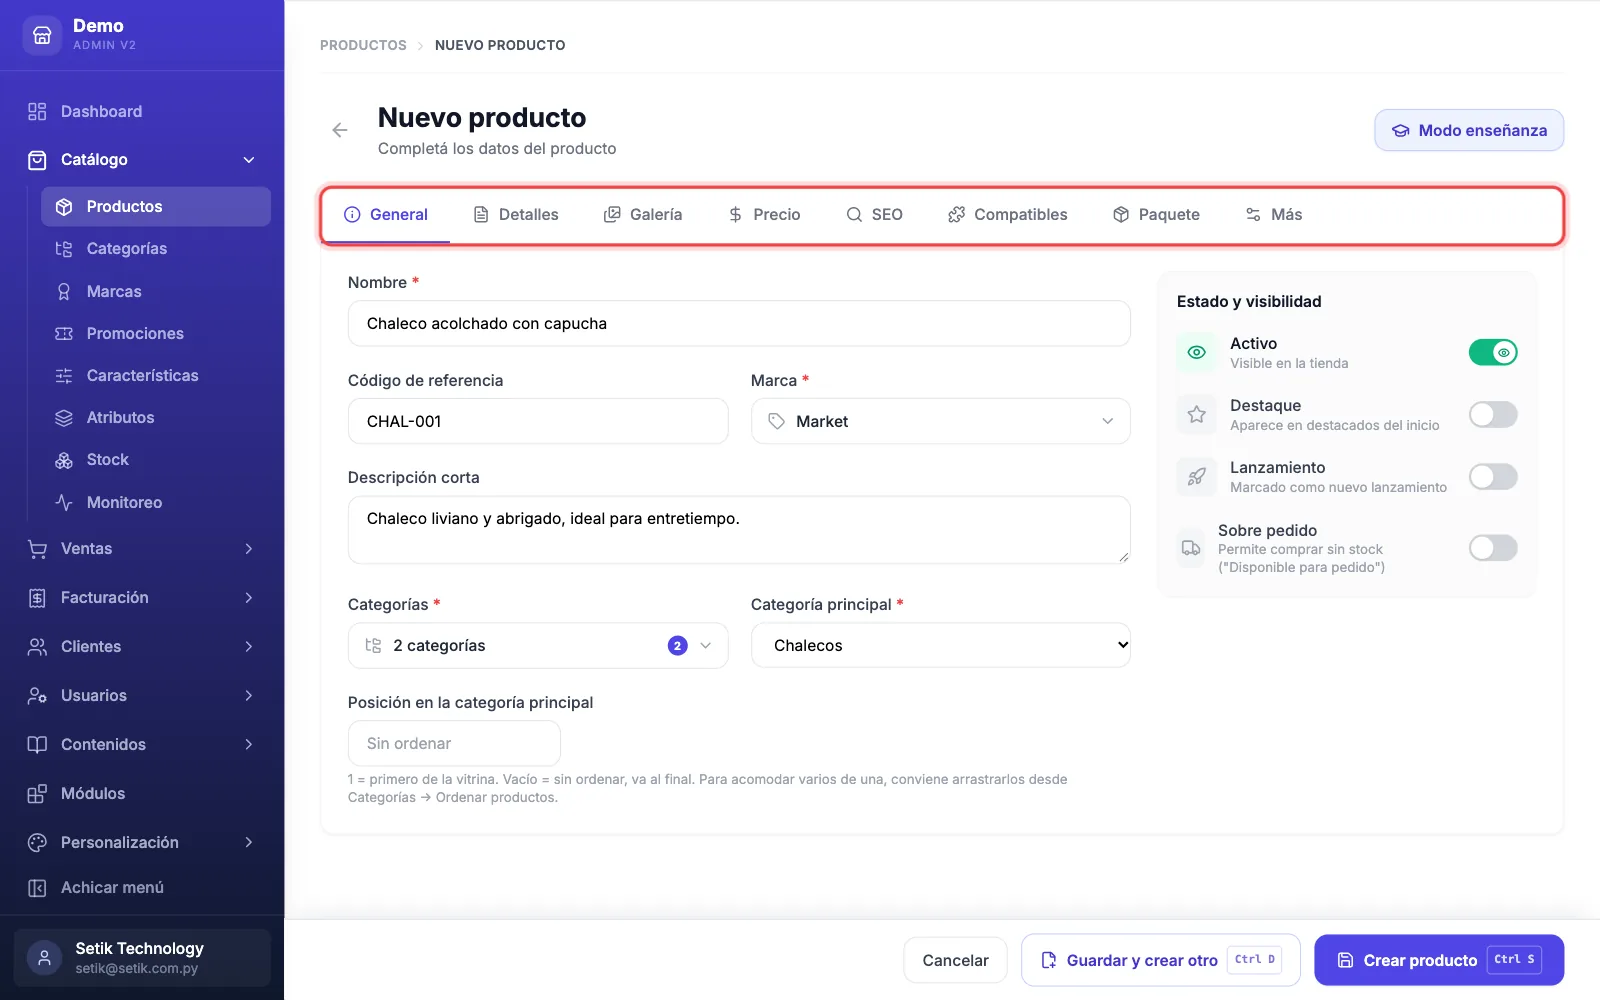The height and width of the screenshot is (1000, 1600).
Task: Click the star icon next to Destaque
Action: [x=1196, y=414]
